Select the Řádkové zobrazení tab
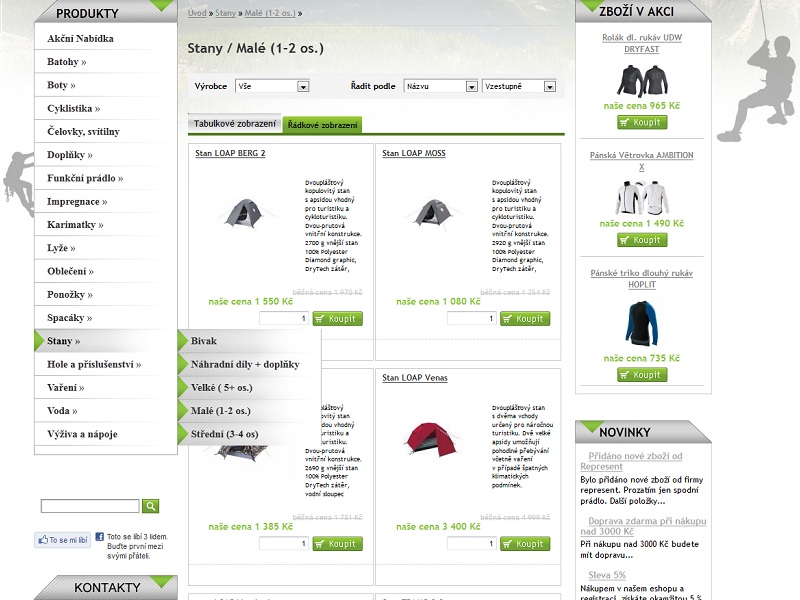The height and width of the screenshot is (600, 800). 322,125
